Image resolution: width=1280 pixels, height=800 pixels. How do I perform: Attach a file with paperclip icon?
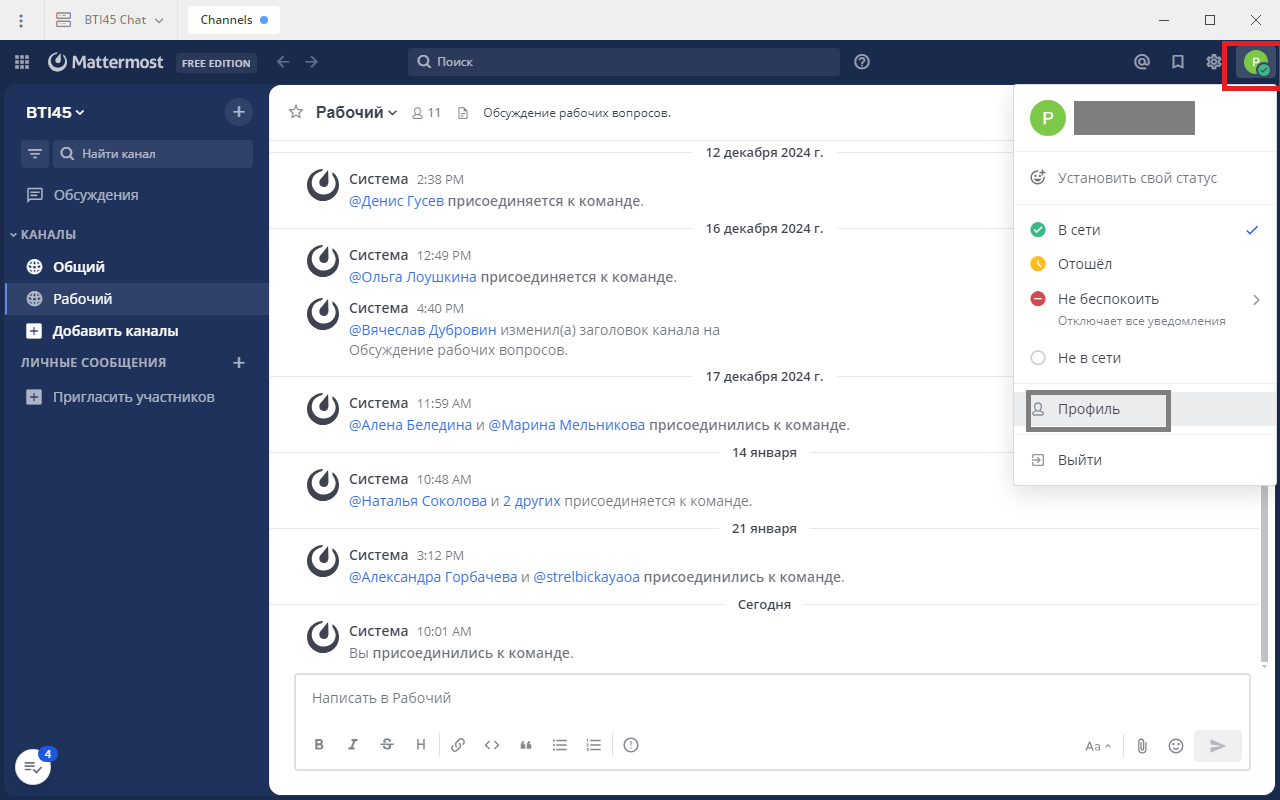[1142, 746]
